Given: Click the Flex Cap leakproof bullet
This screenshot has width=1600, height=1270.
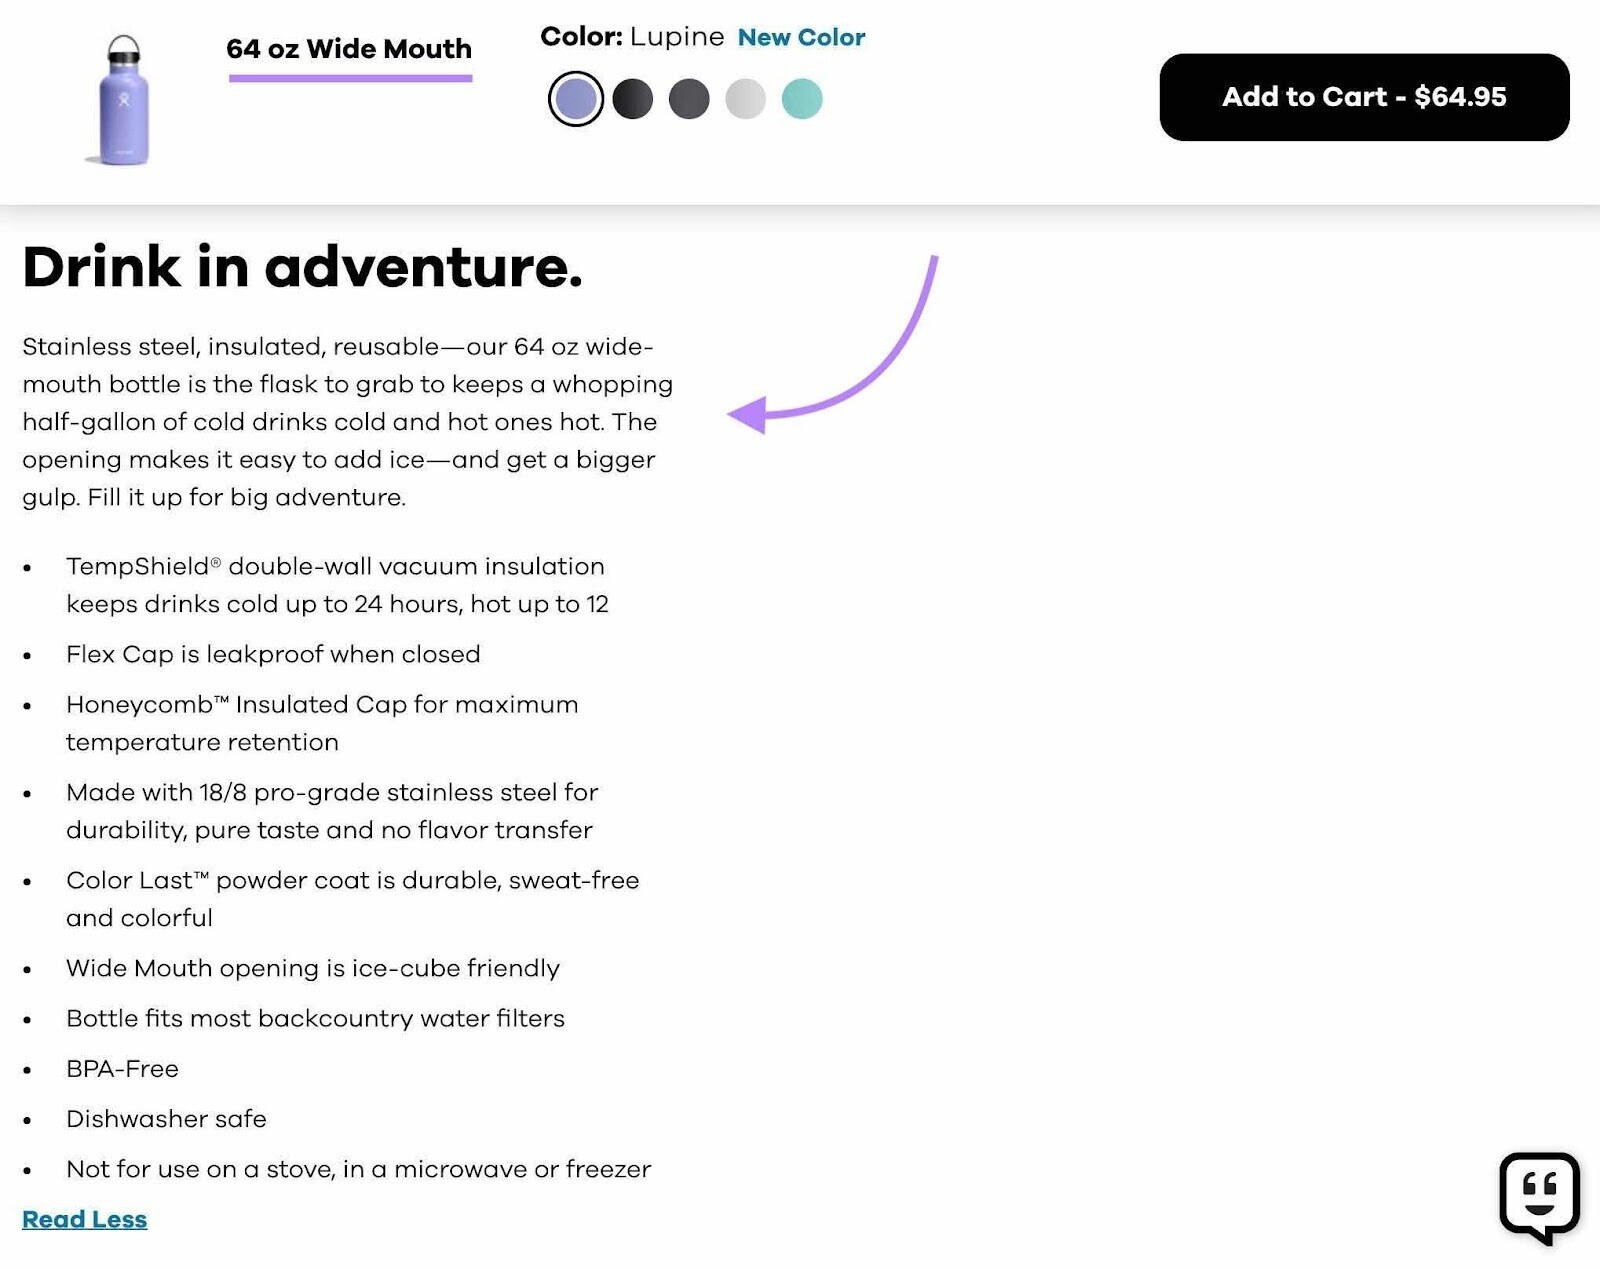Looking at the screenshot, I should click(273, 654).
